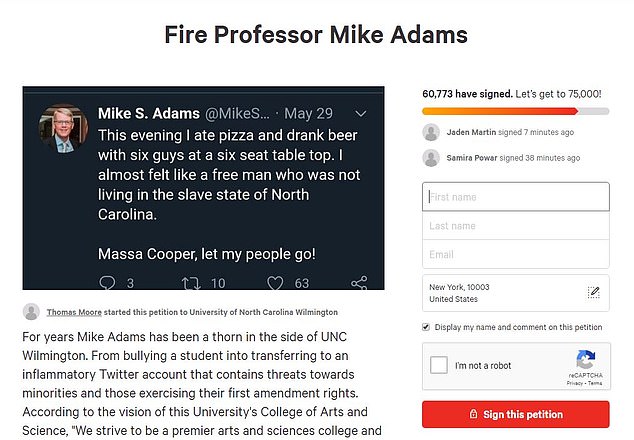Toggle 'Display my name and comment' checkbox
Viewport: 634px width, 440px height.
click(427, 327)
